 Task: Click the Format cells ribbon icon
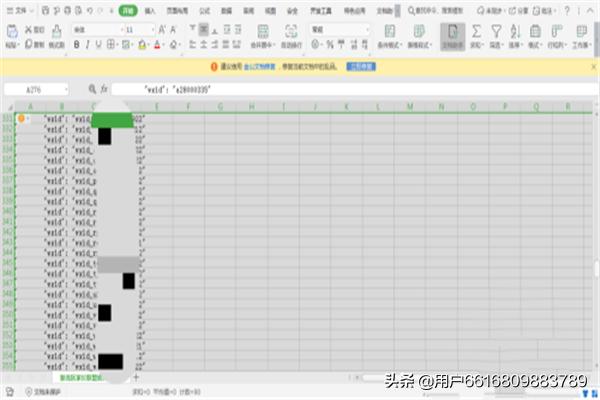pos(535,31)
